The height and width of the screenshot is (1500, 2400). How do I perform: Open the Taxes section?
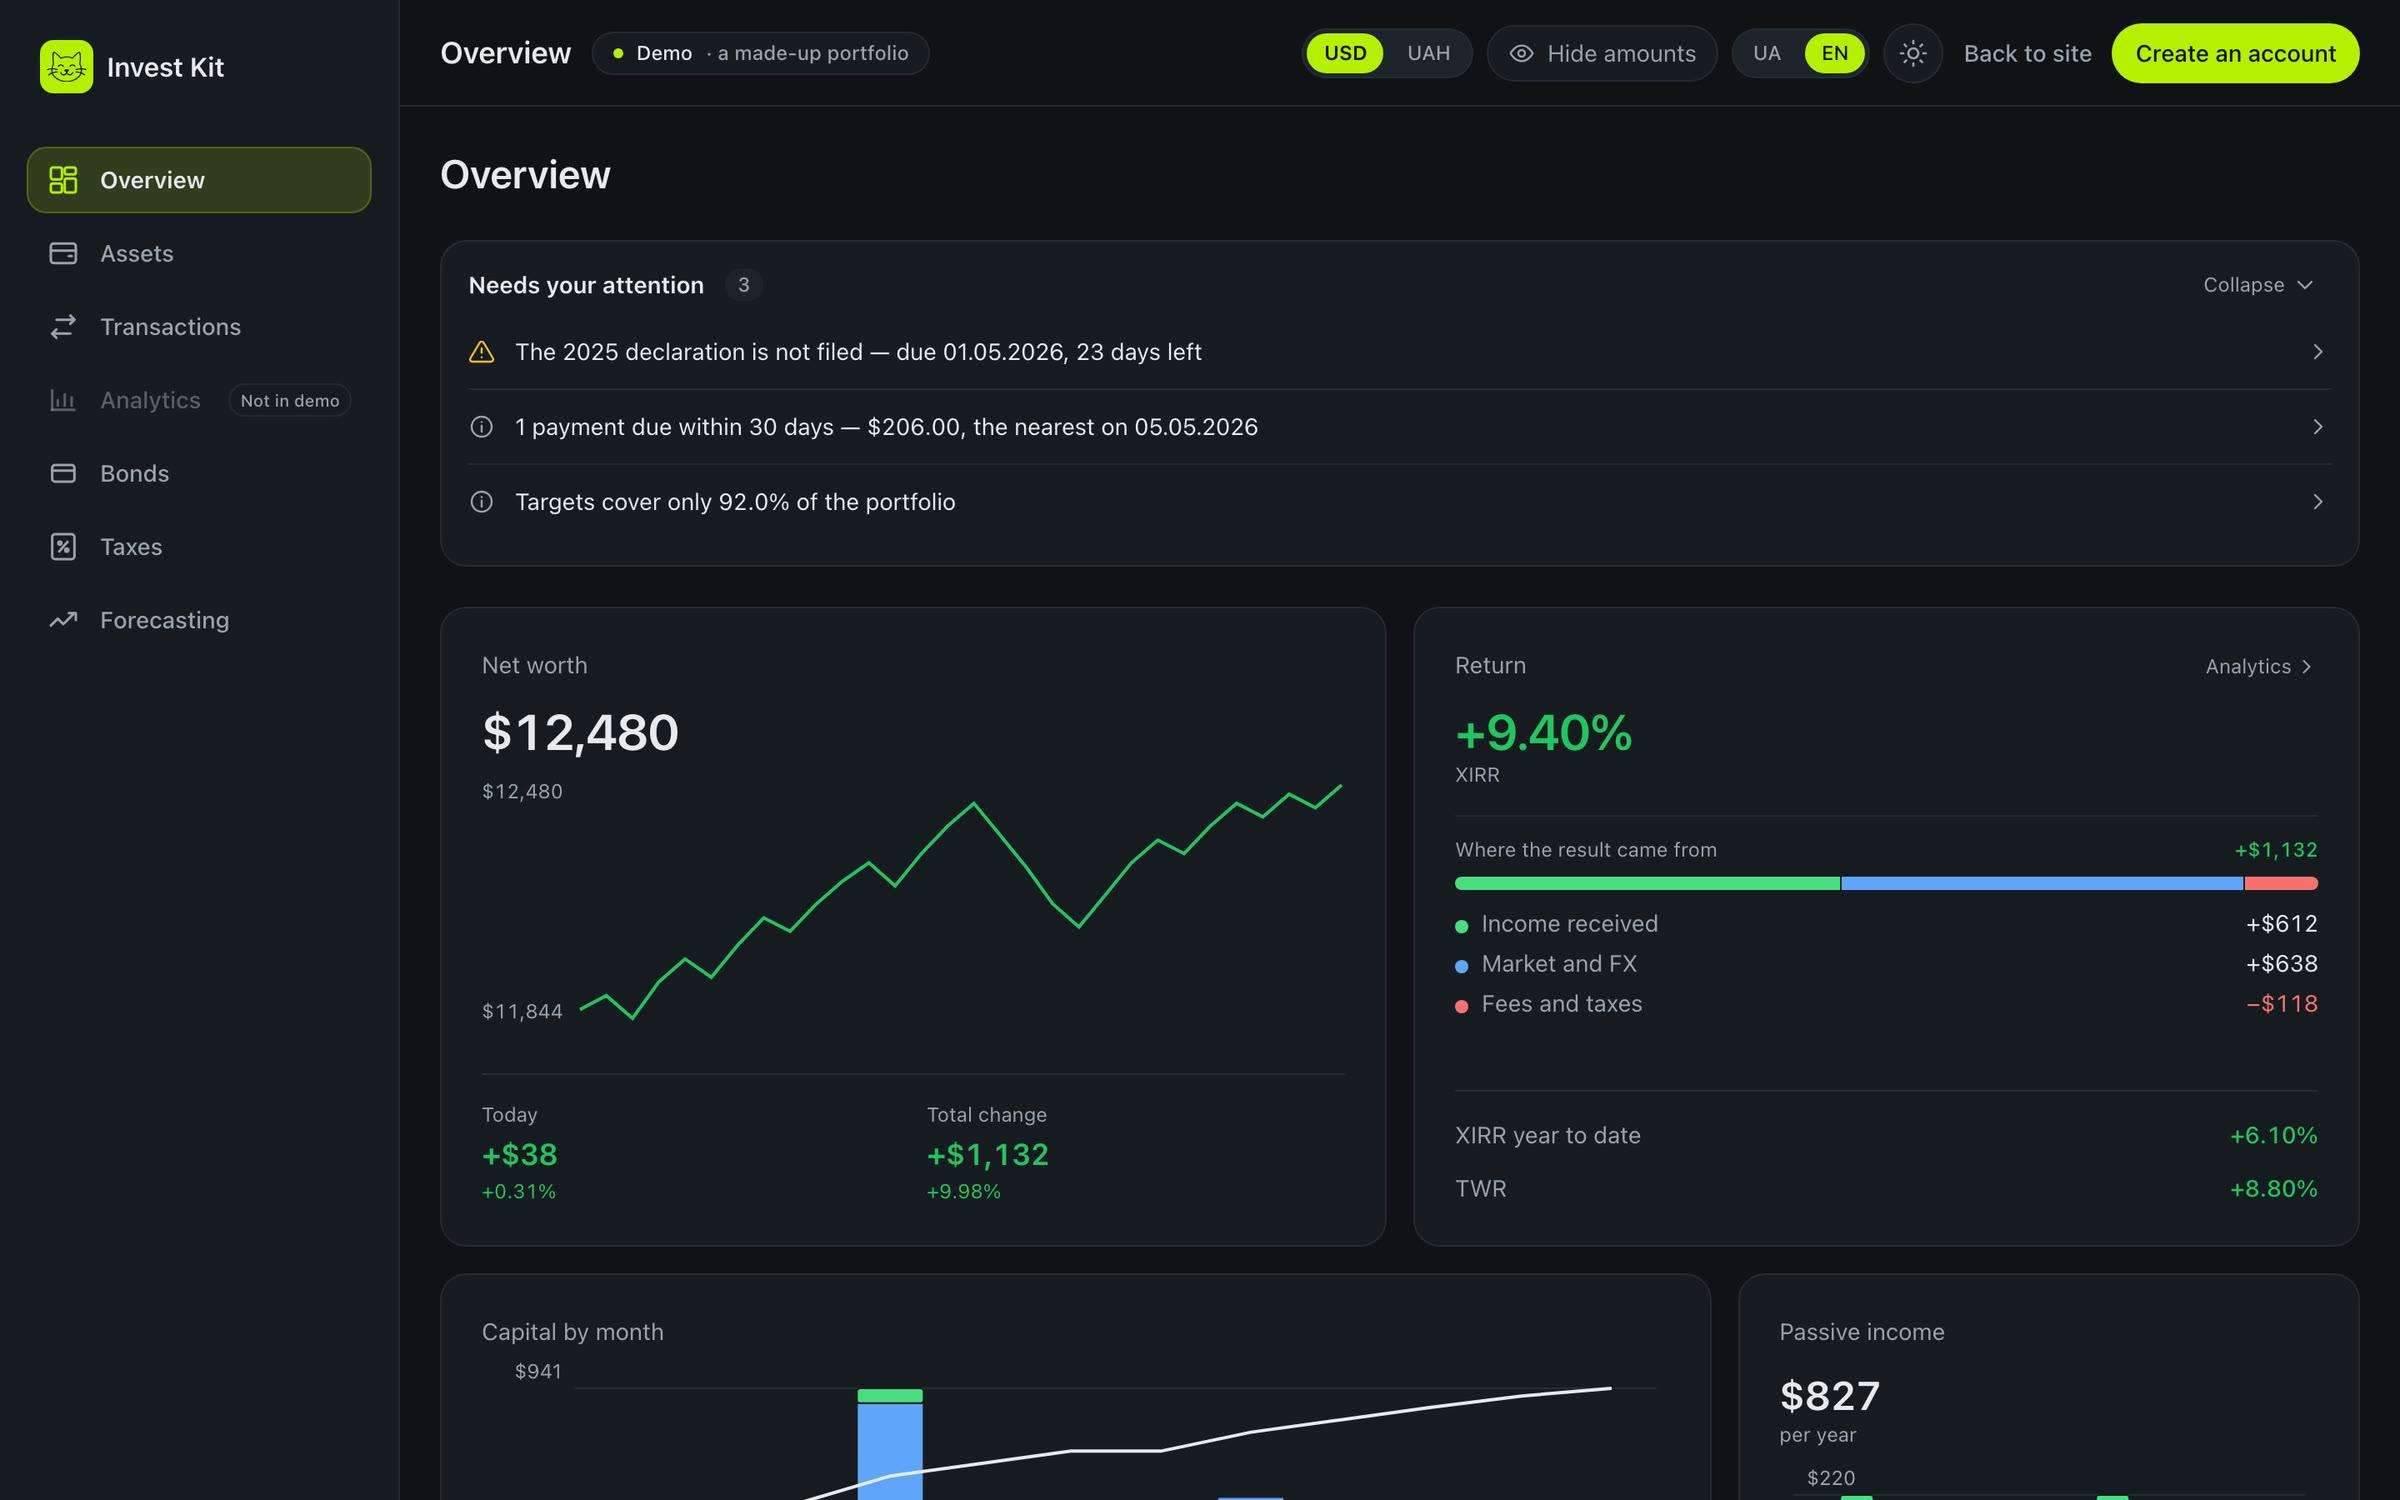pyautogui.click(x=199, y=547)
